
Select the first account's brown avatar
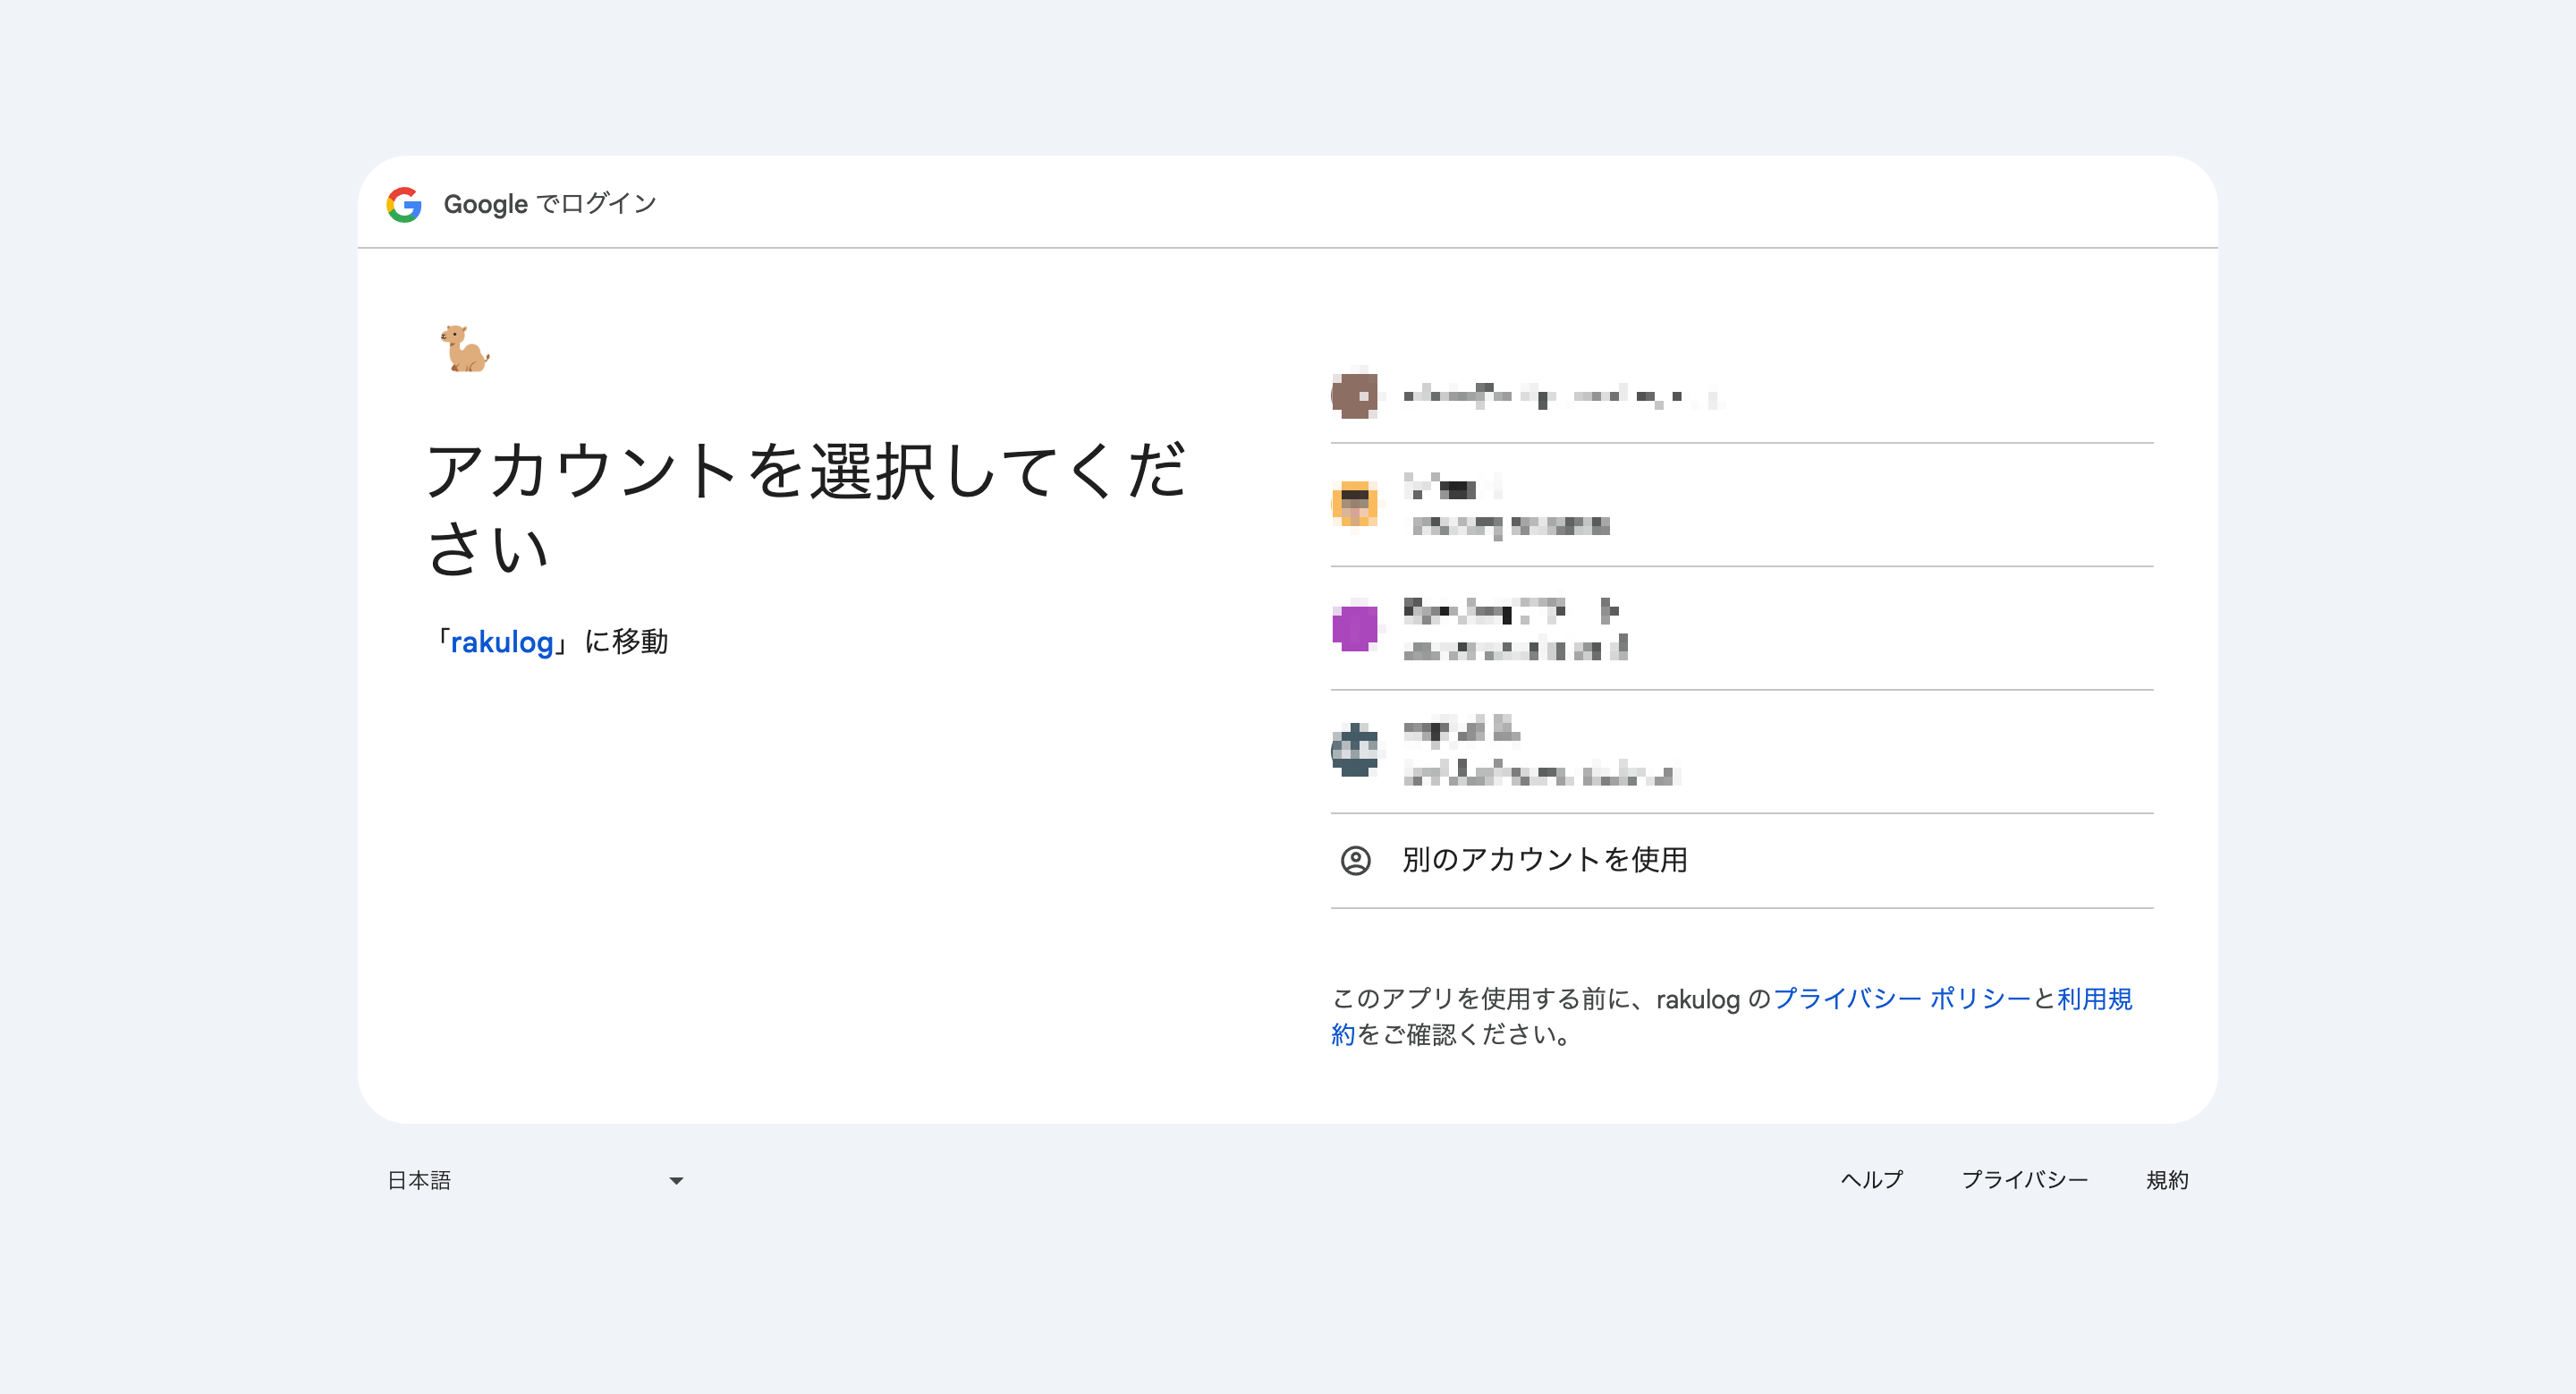pos(1354,396)
